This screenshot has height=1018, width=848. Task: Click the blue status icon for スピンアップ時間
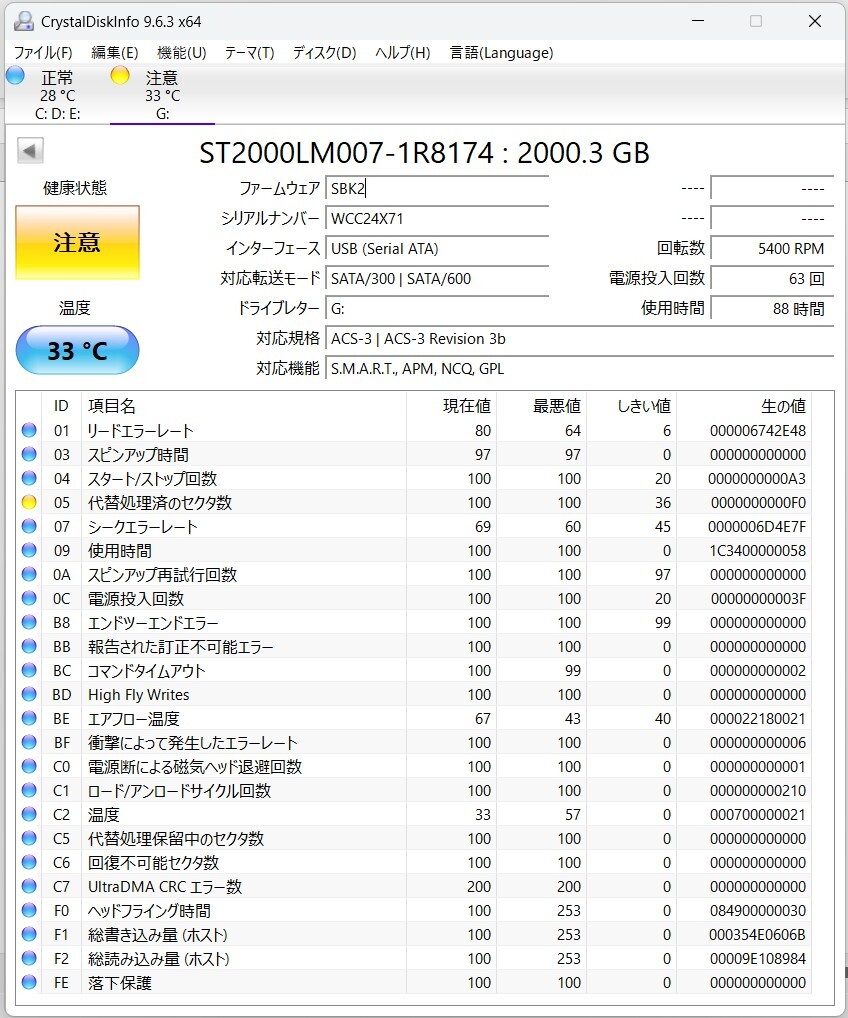coord(29,454)
